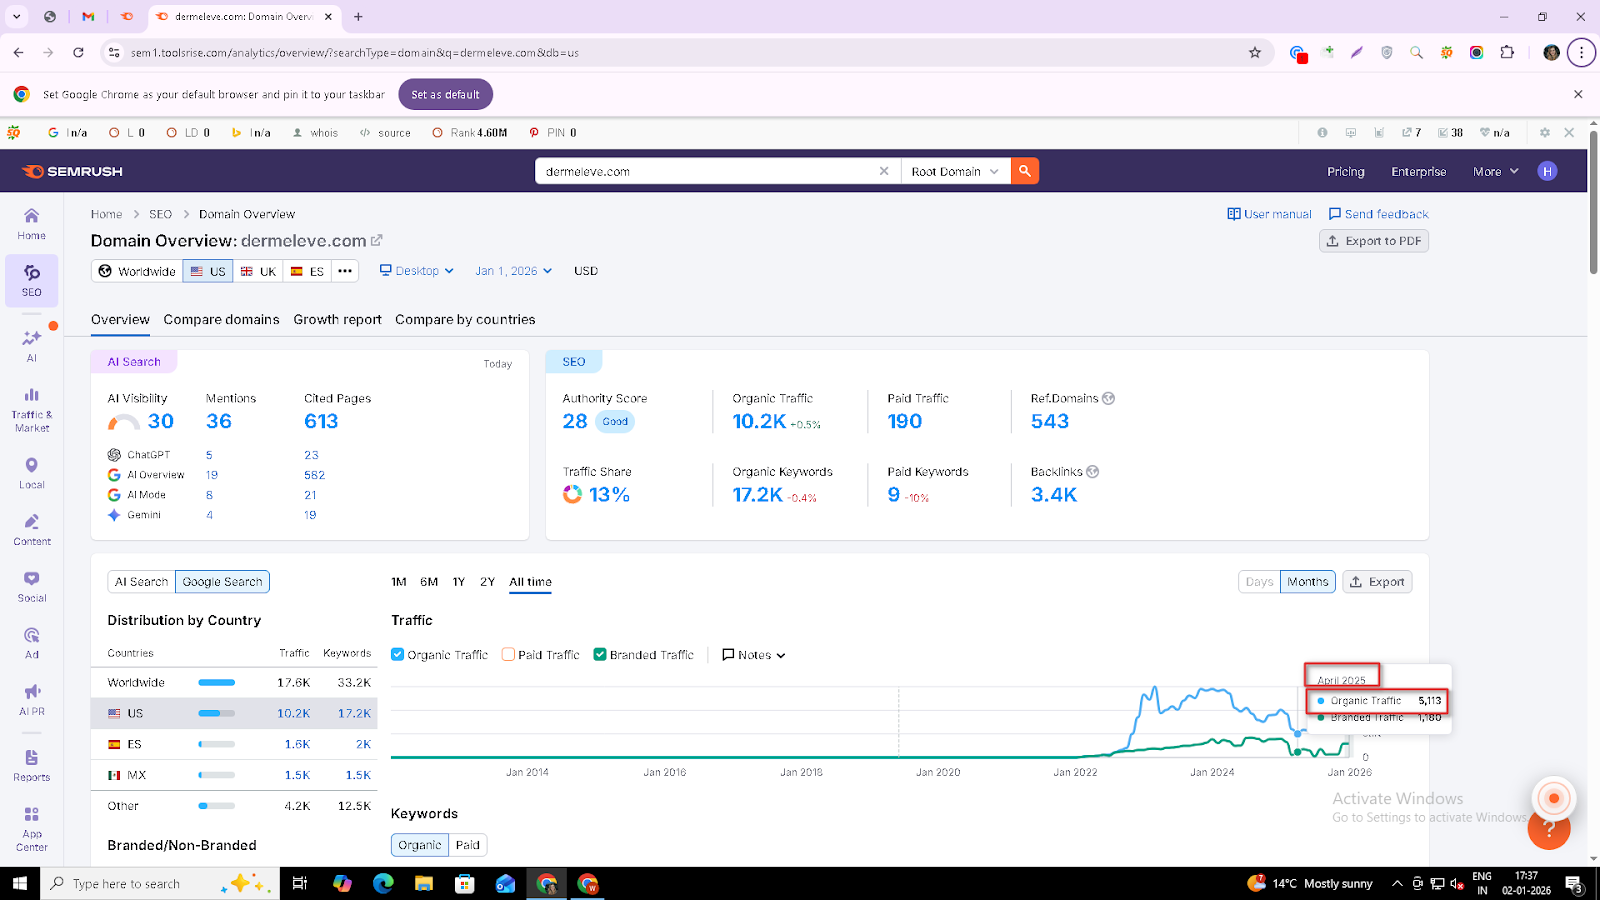
Task: Select the All time range
Action: (x=530, y=582)
